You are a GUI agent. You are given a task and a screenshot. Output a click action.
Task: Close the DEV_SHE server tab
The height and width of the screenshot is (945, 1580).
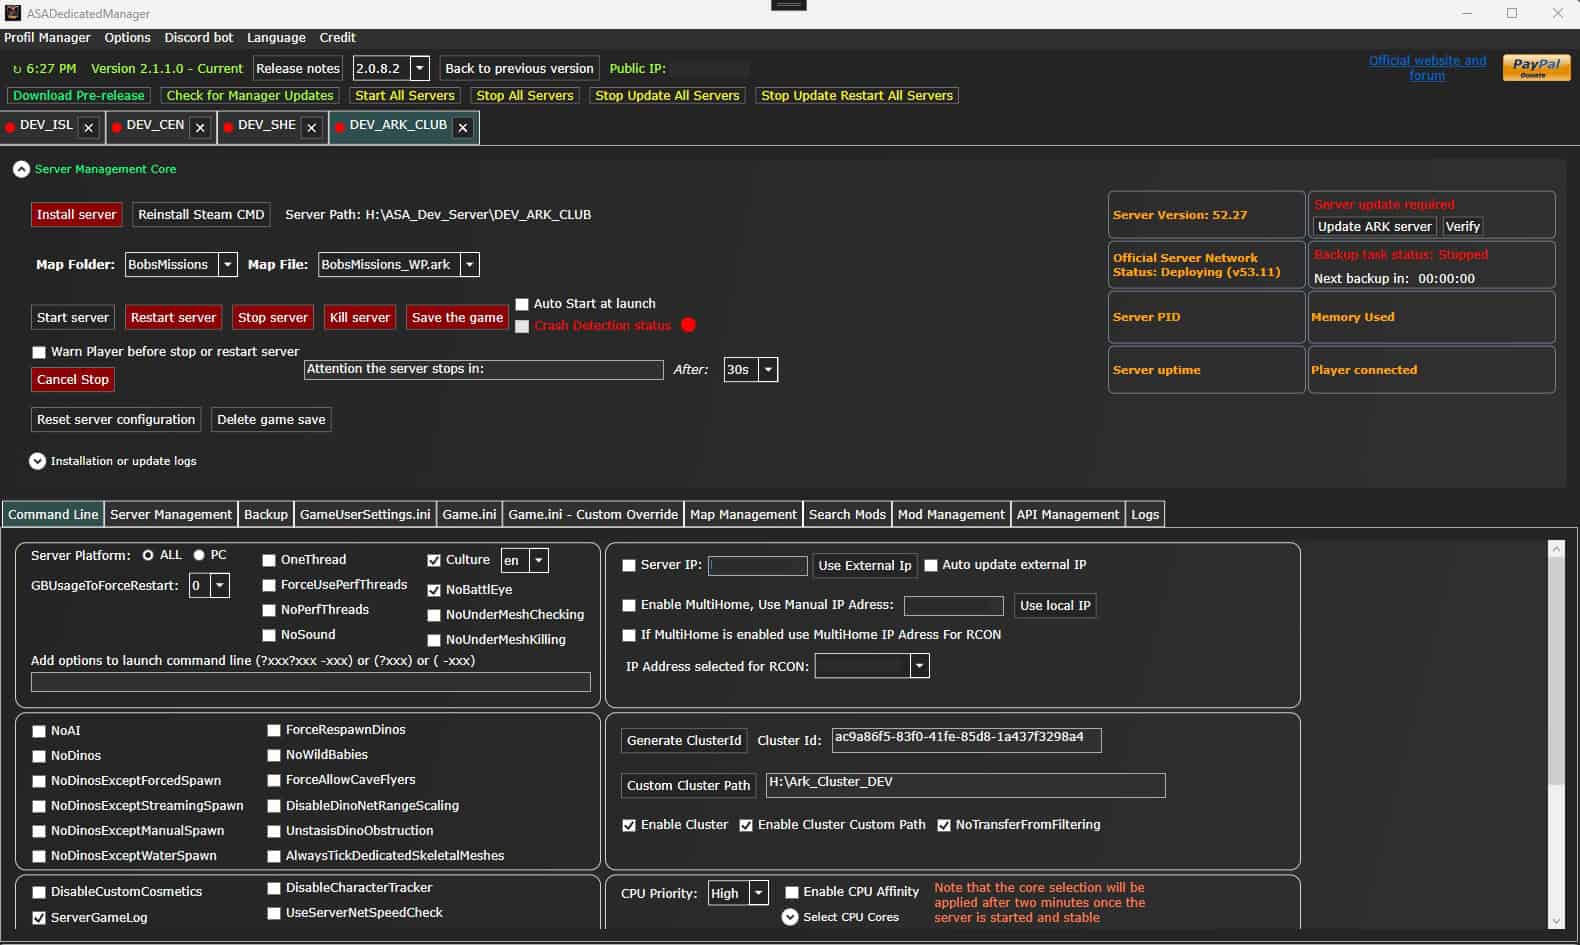(312, 128)
